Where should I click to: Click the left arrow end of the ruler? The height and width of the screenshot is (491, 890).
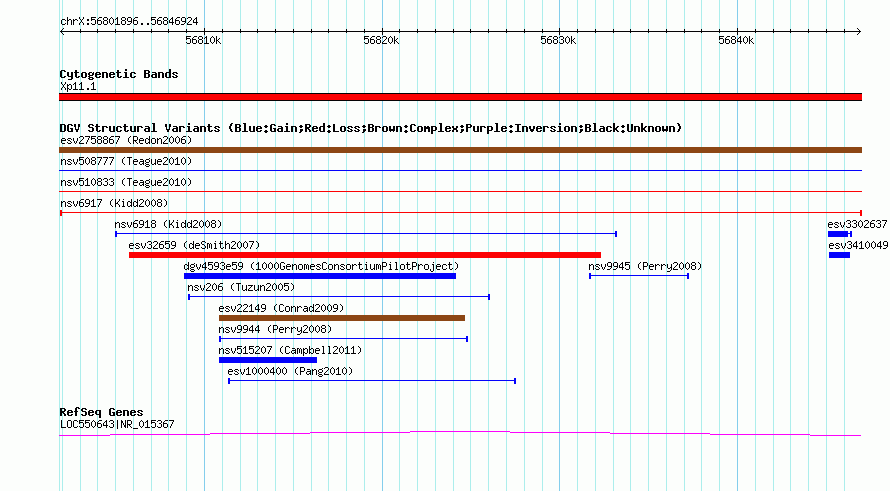point(62,32)
